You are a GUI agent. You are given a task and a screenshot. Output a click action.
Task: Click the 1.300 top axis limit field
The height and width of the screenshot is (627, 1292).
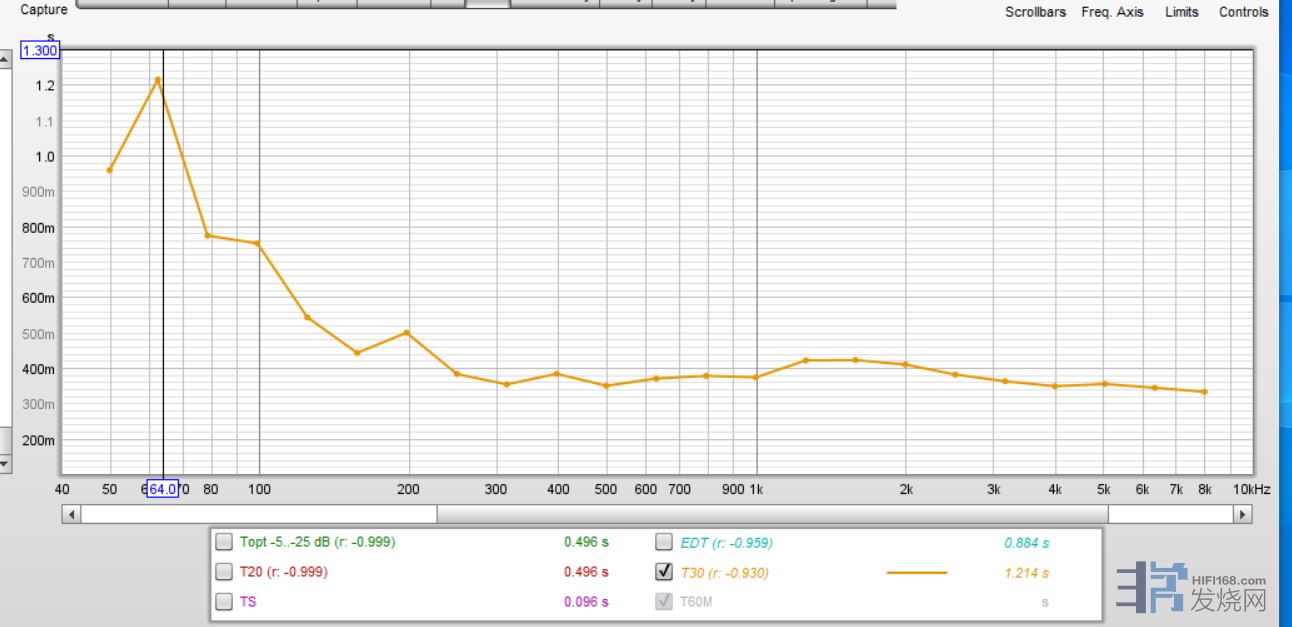(x=40, y=51)
